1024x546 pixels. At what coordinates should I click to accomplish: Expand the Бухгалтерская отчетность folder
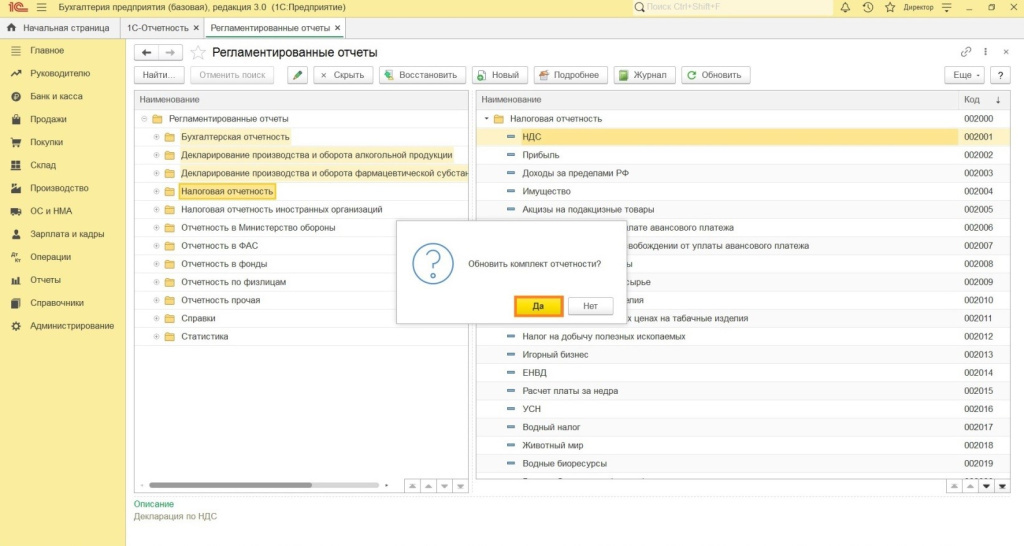(x=156, y=137)
